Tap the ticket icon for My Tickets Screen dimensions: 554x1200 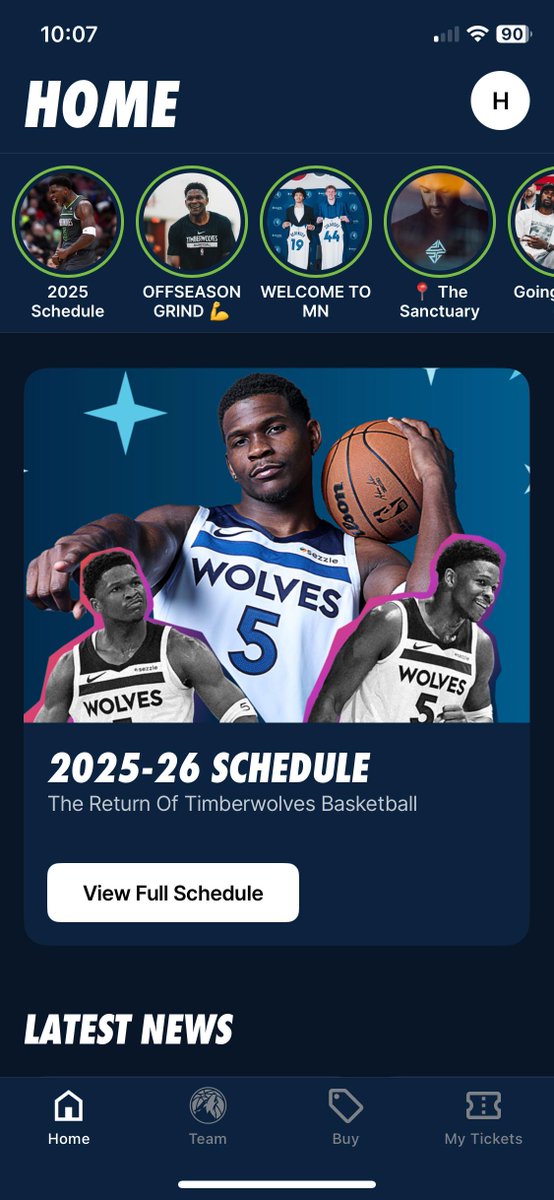(484, 1106)
